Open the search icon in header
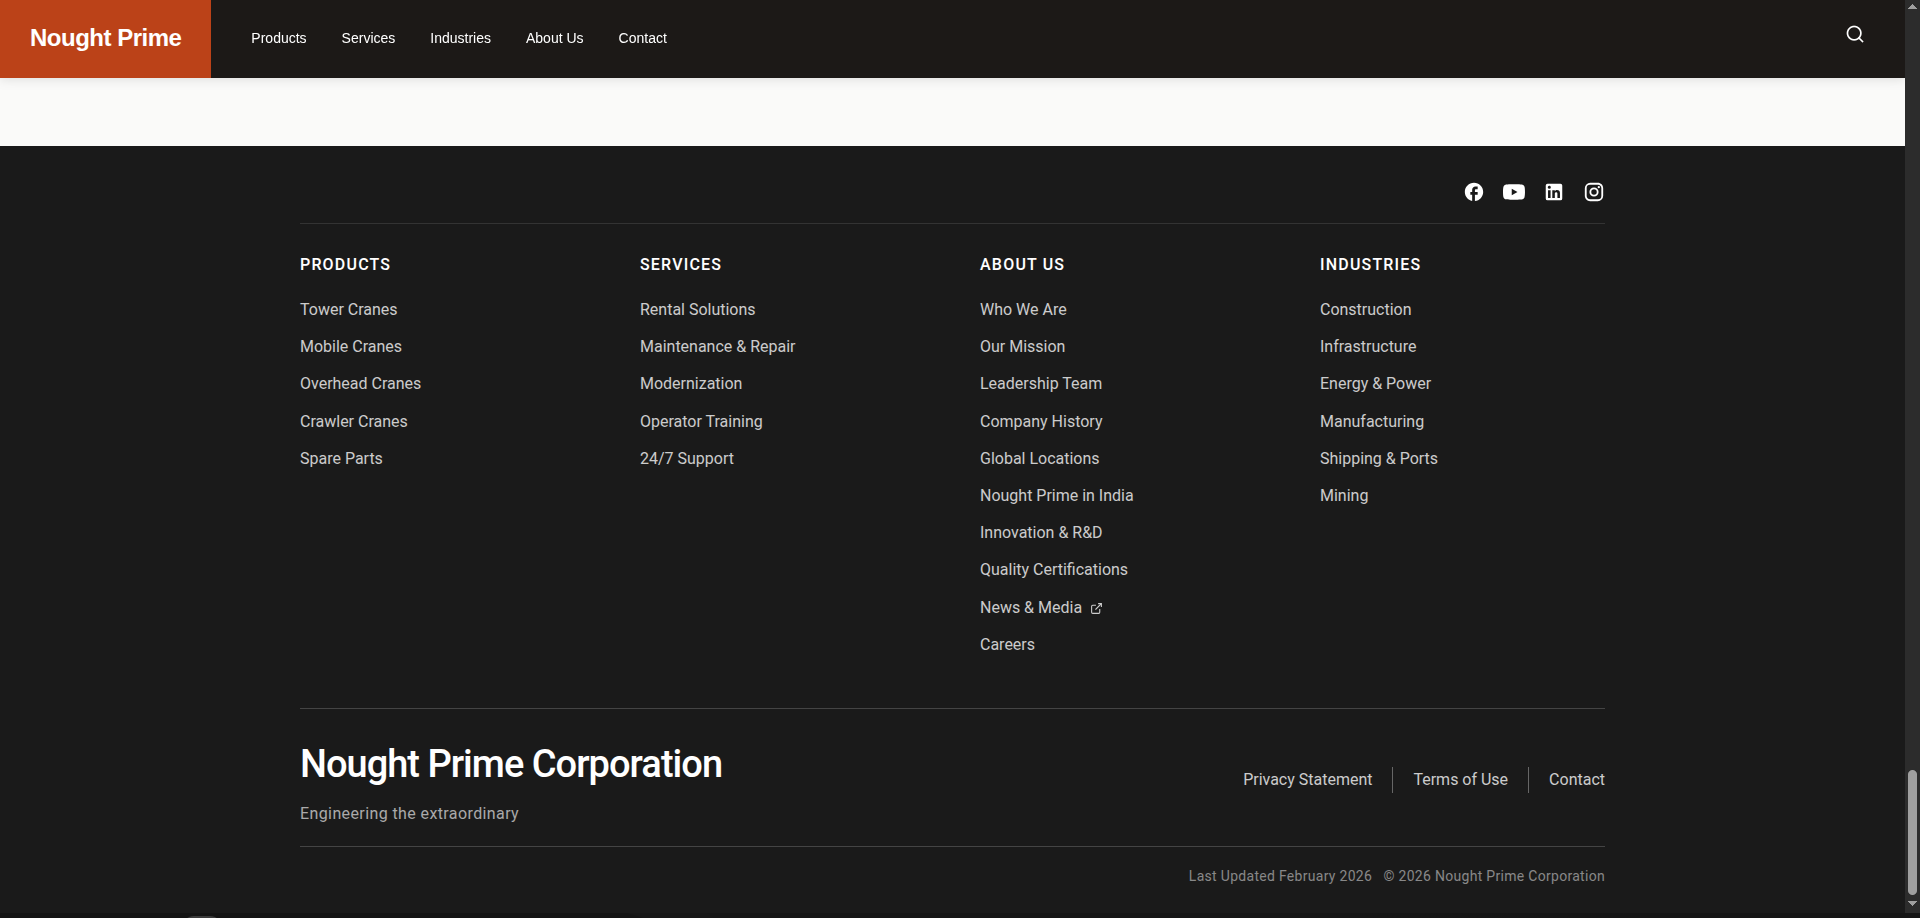1920x918 pixels. tap(1854, 35)
